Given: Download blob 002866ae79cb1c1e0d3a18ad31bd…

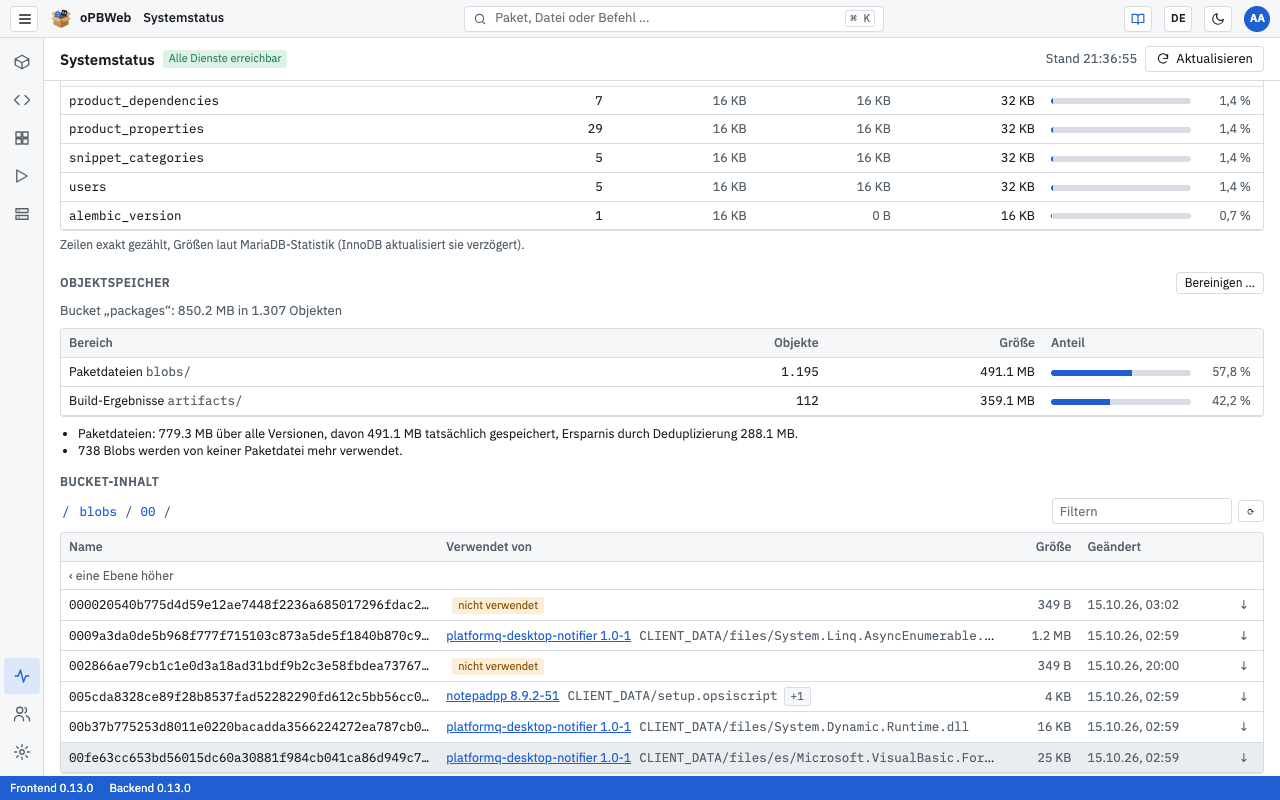Looking at the screenshot, I should 1244,666.
